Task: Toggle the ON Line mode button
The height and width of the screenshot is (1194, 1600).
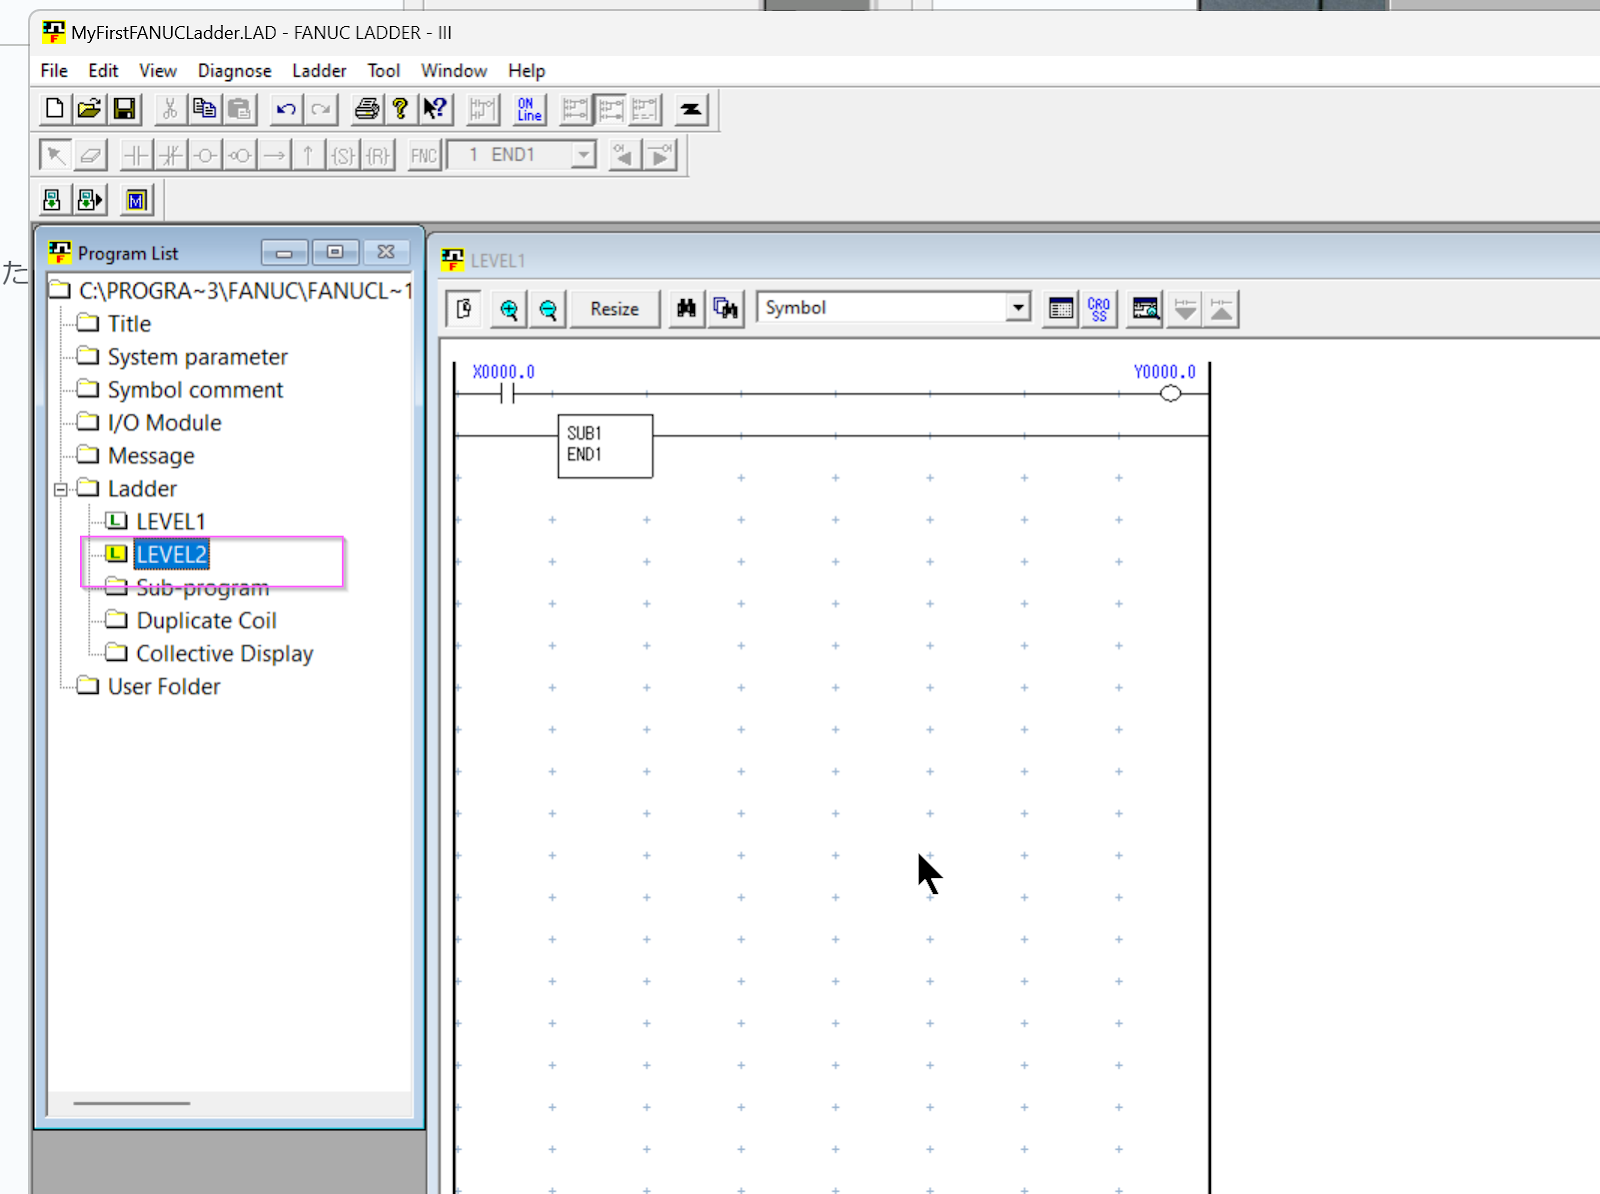Action: click(529, 109)
